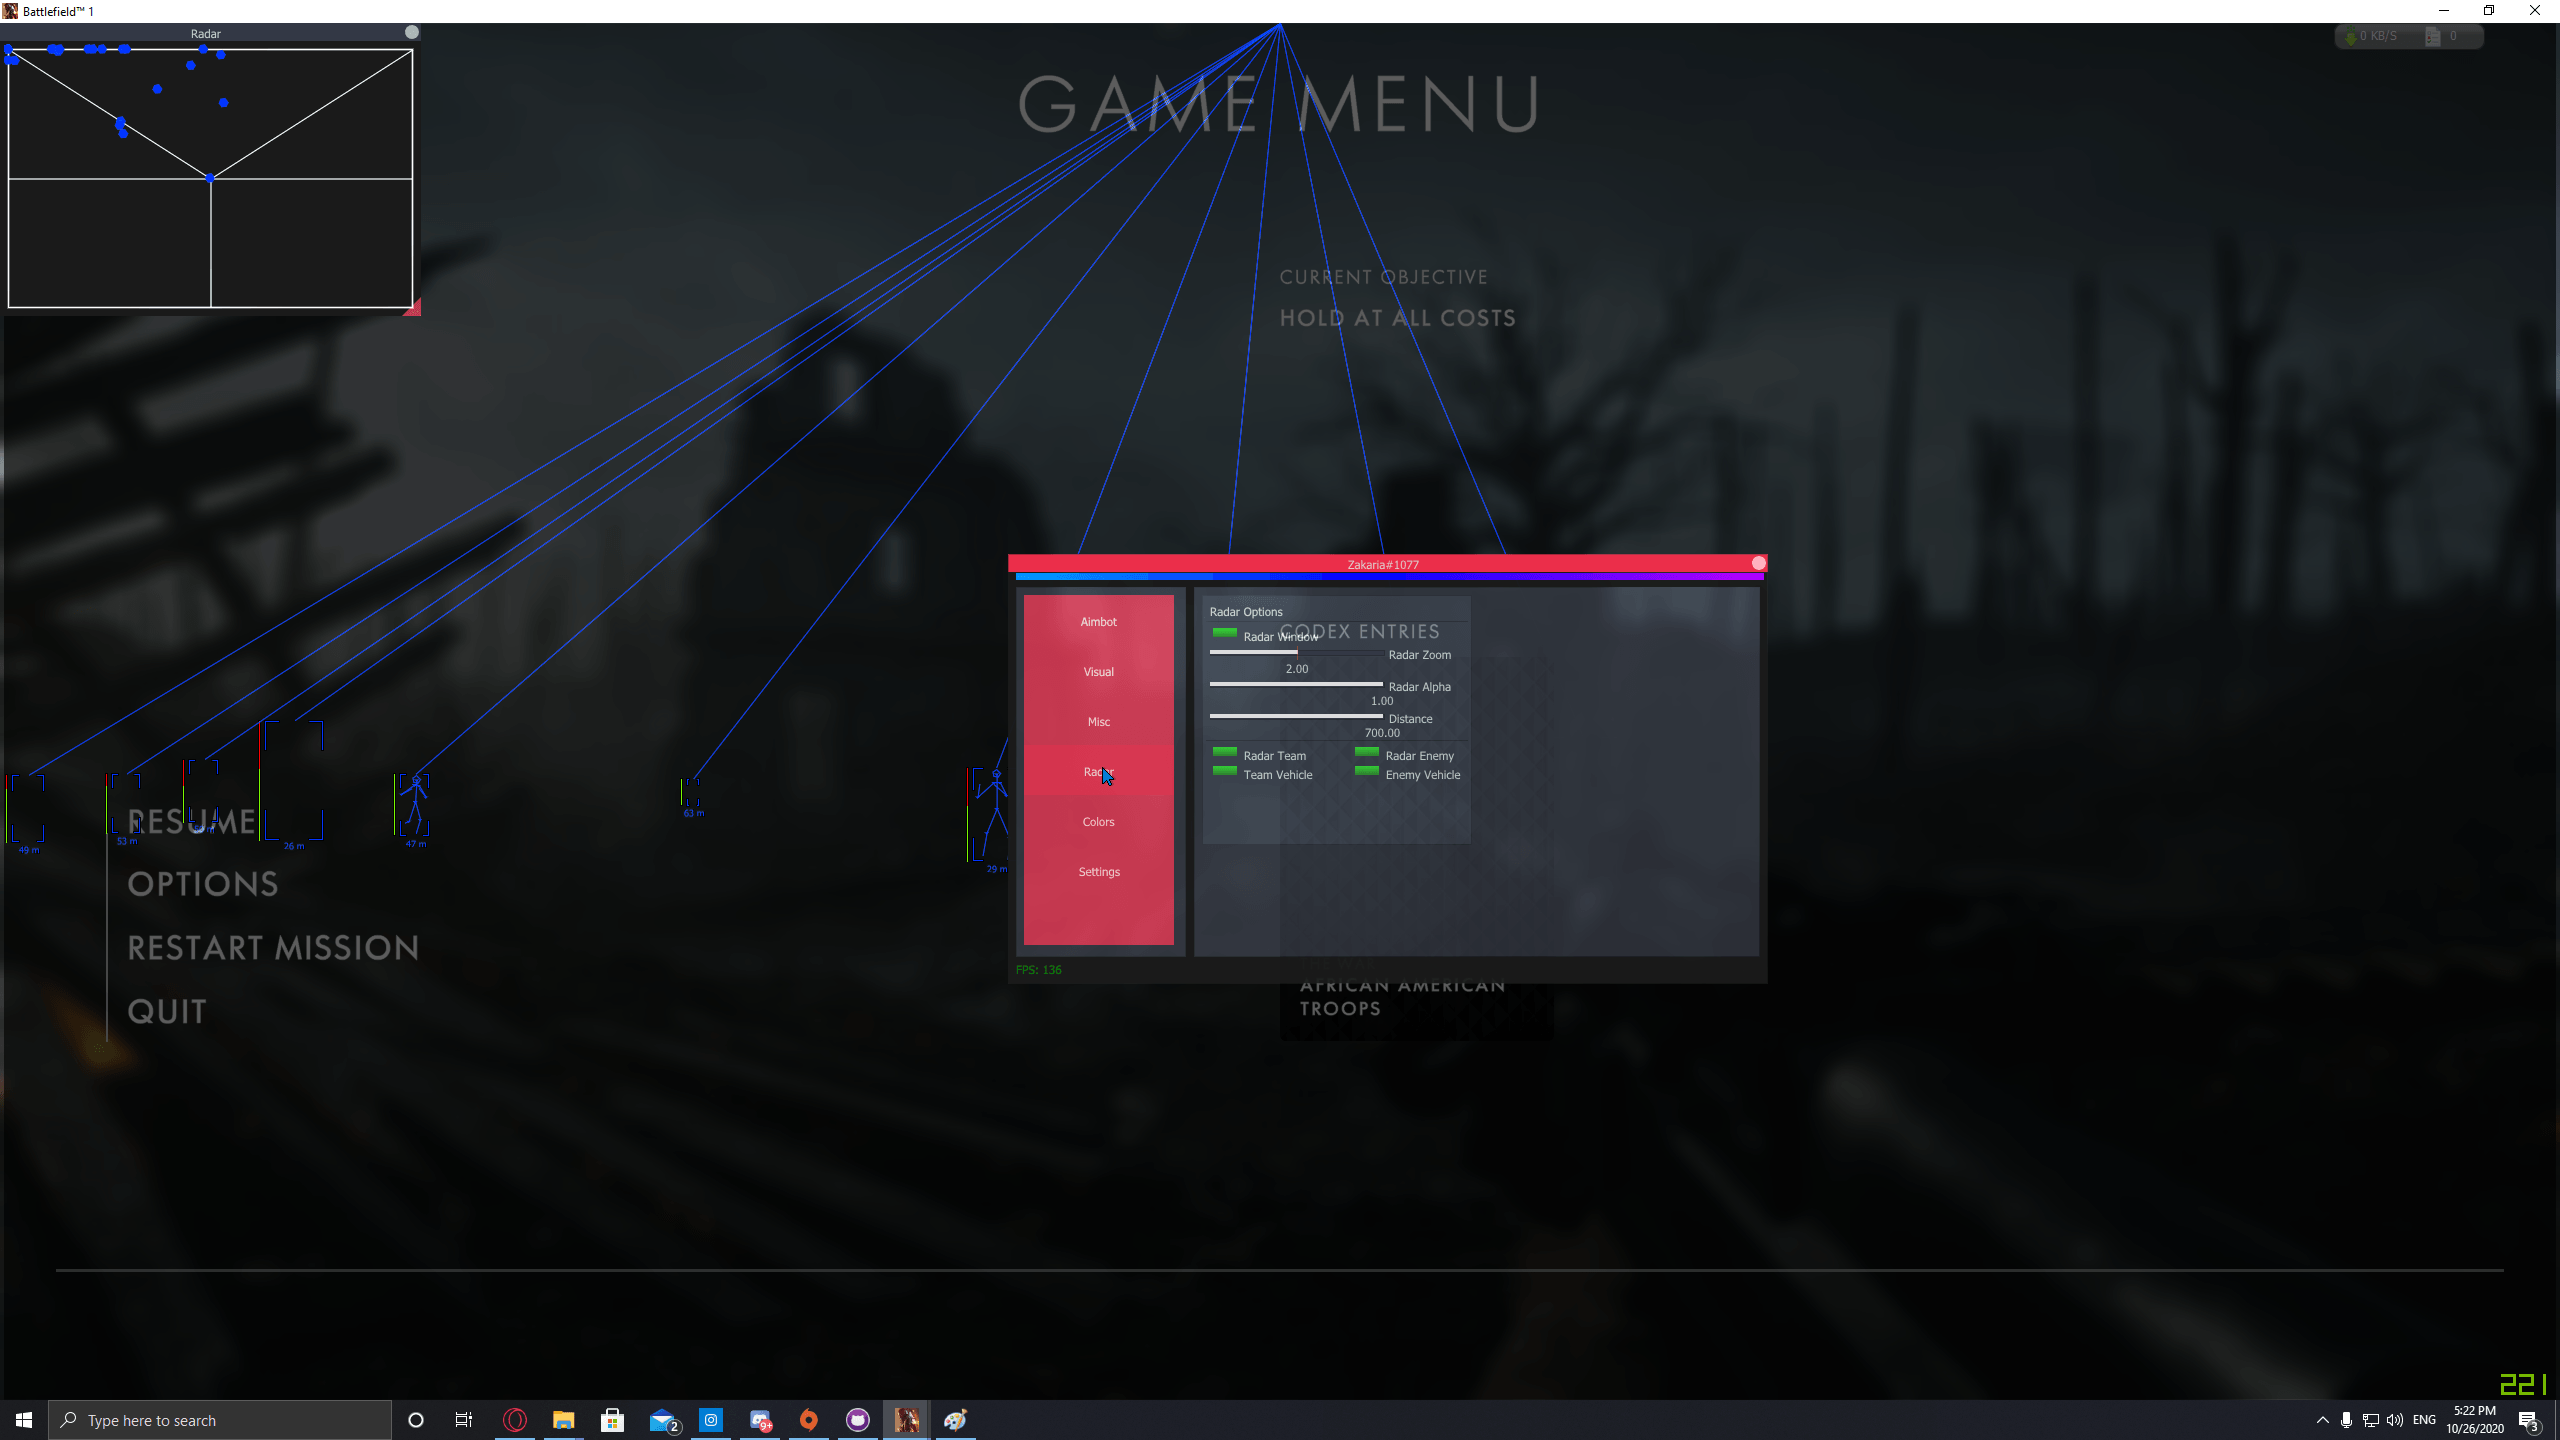The height and width of the screenshot is (1440, 2560).
Task: Select the Radar tab
Action: point(1098,772)
